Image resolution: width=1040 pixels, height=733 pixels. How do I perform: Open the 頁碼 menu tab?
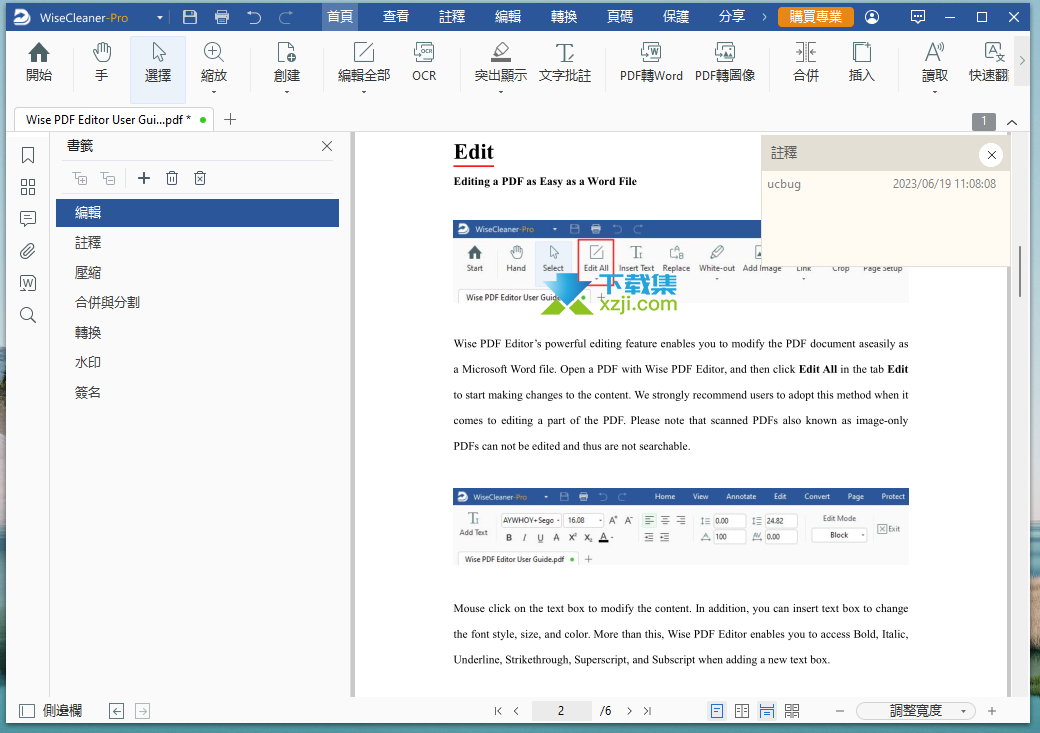(x=620, y=17)
